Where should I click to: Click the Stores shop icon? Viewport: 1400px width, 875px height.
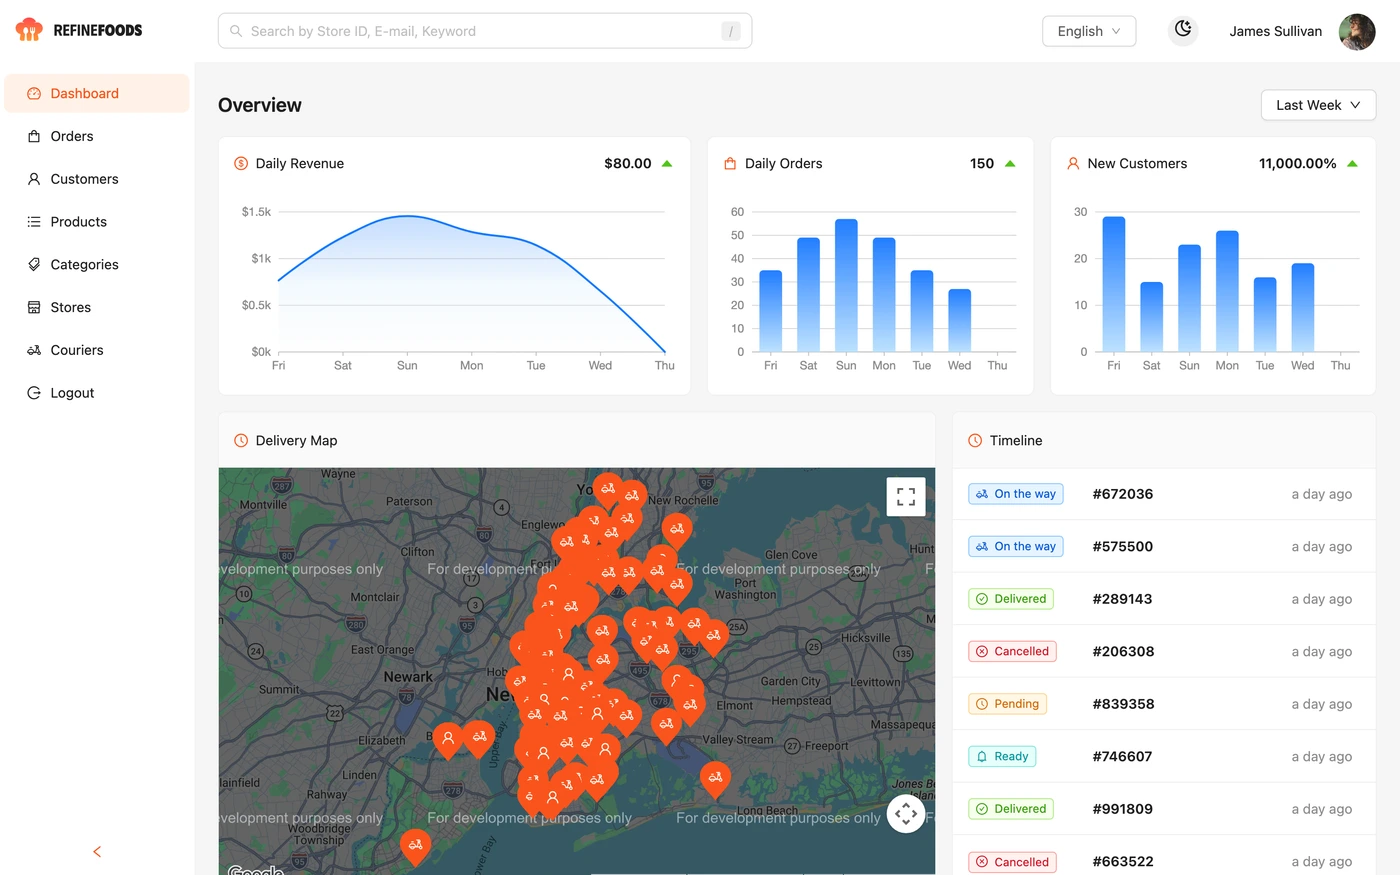click(34, 308)
